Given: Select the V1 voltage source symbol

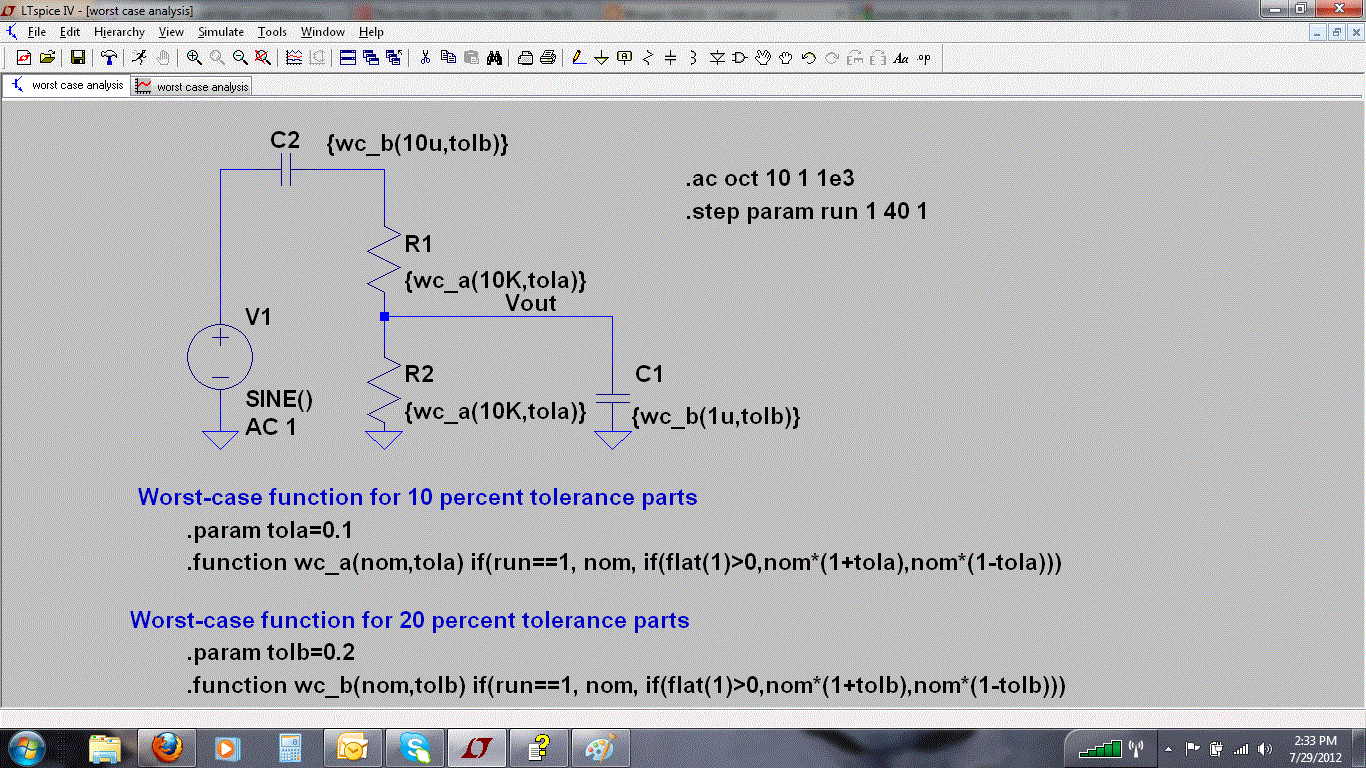Looking at the screenshot, I should click(220, 356).
